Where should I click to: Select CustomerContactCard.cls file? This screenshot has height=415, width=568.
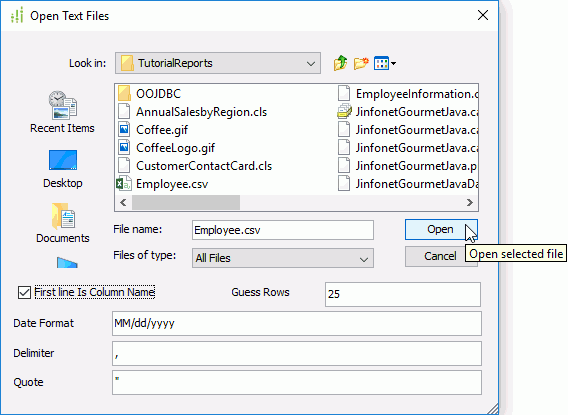click(195, 166)
